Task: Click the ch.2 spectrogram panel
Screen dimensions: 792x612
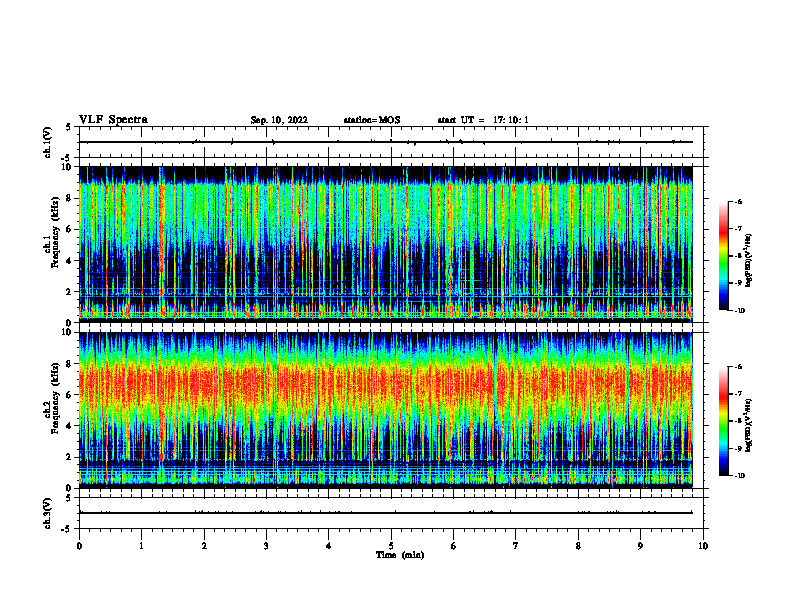Action: click(386, 410)
